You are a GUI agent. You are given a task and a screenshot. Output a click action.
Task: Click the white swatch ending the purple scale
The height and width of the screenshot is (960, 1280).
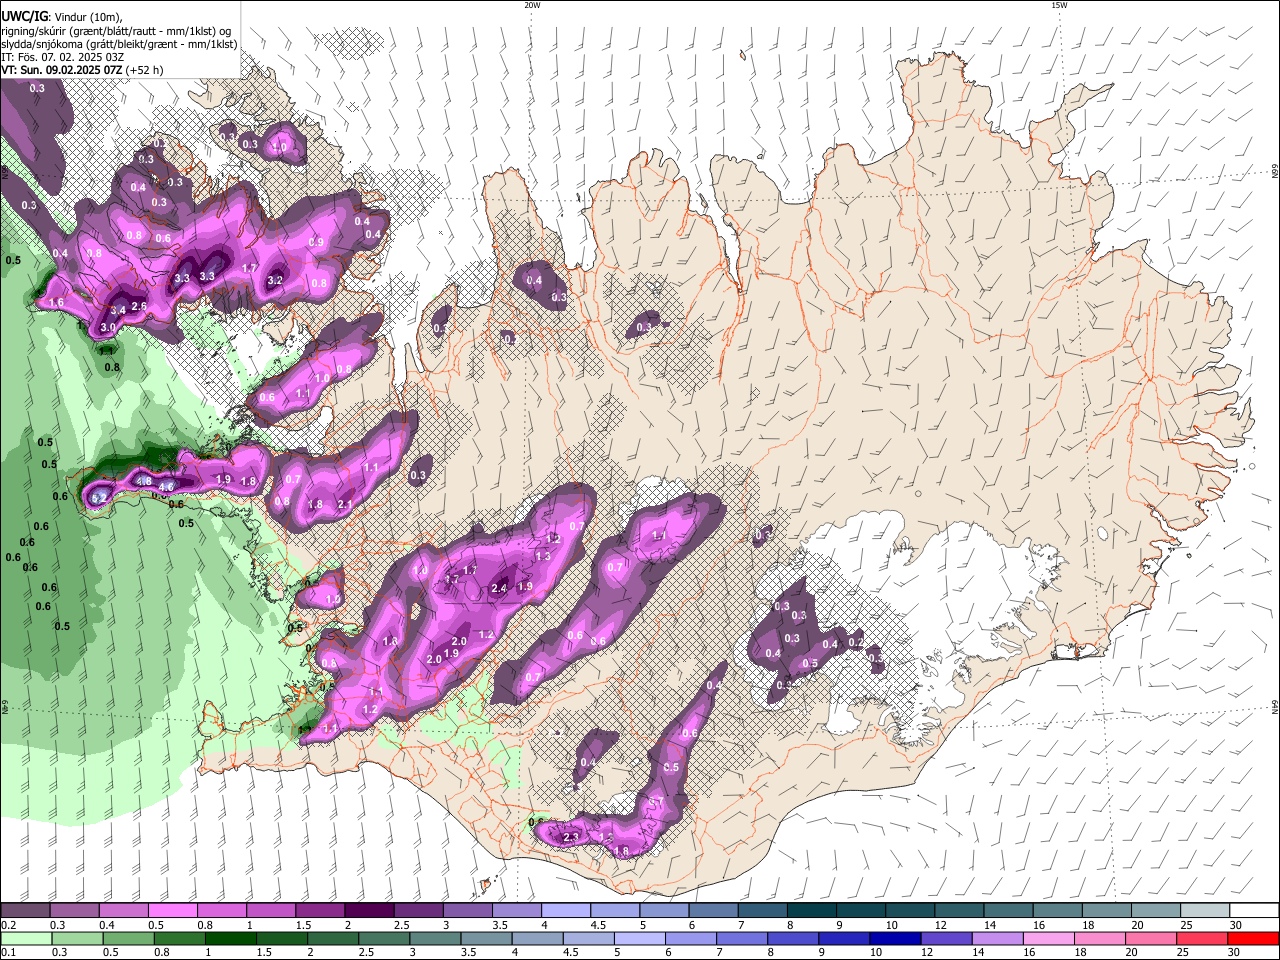[x=1254, y=910]
